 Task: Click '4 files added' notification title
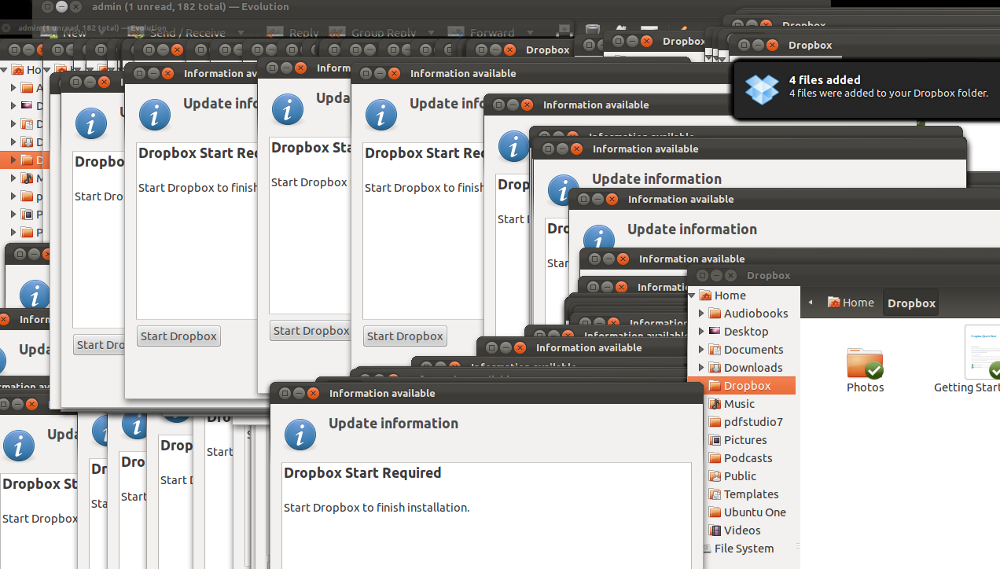coord(825,80)
